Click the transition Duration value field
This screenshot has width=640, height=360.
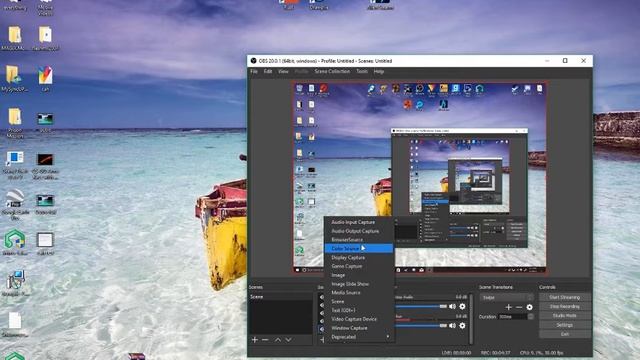click(x=513, y=317)
